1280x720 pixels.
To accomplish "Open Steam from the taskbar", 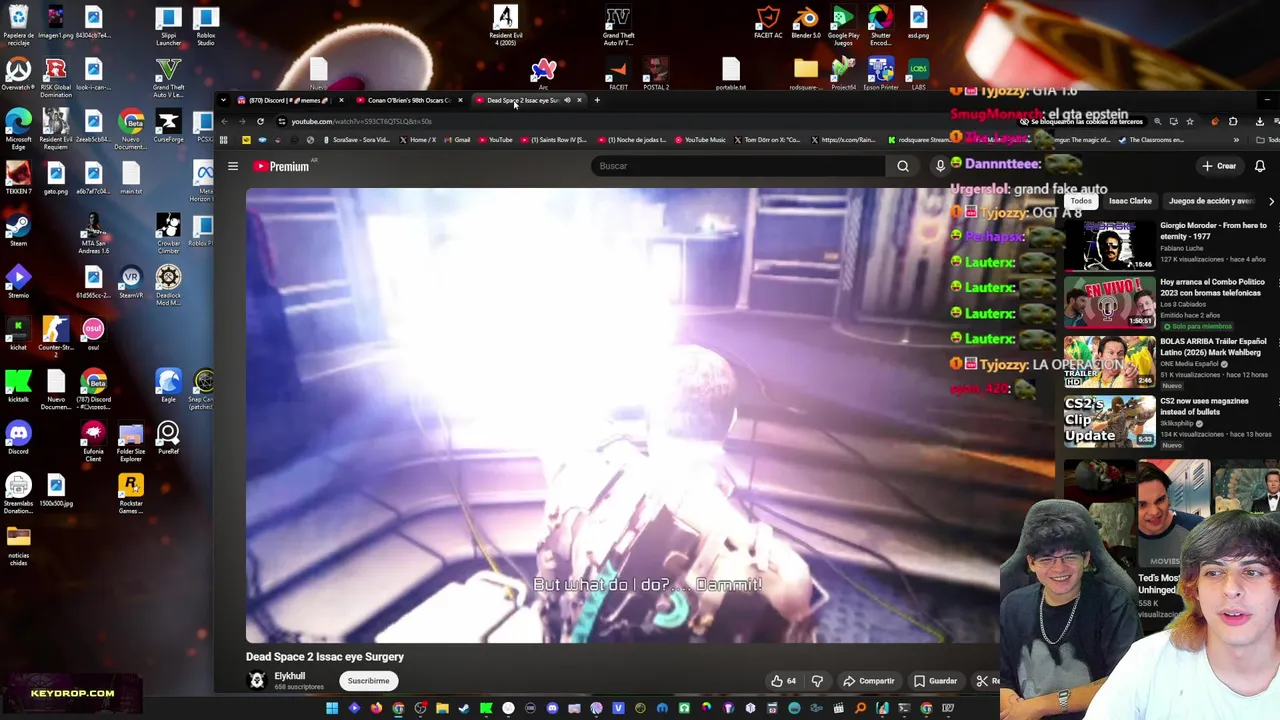I will pos(464,708).
